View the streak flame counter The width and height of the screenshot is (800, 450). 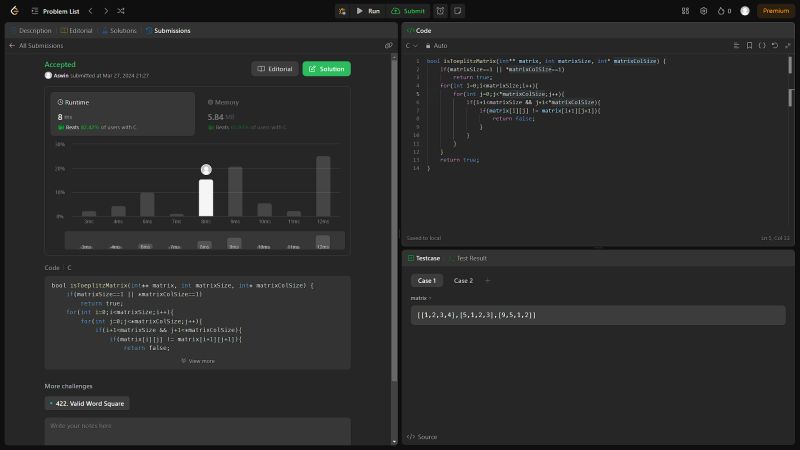[724, 11]
